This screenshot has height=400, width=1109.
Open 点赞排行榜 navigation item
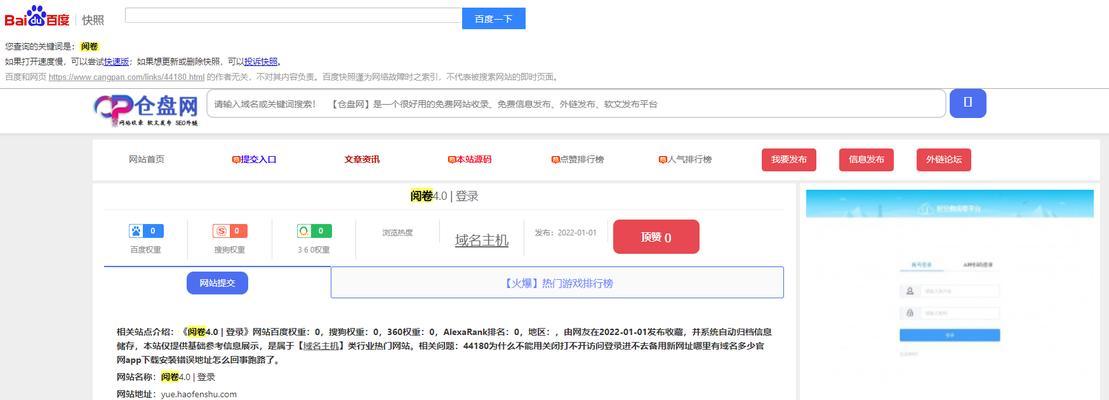578,160
